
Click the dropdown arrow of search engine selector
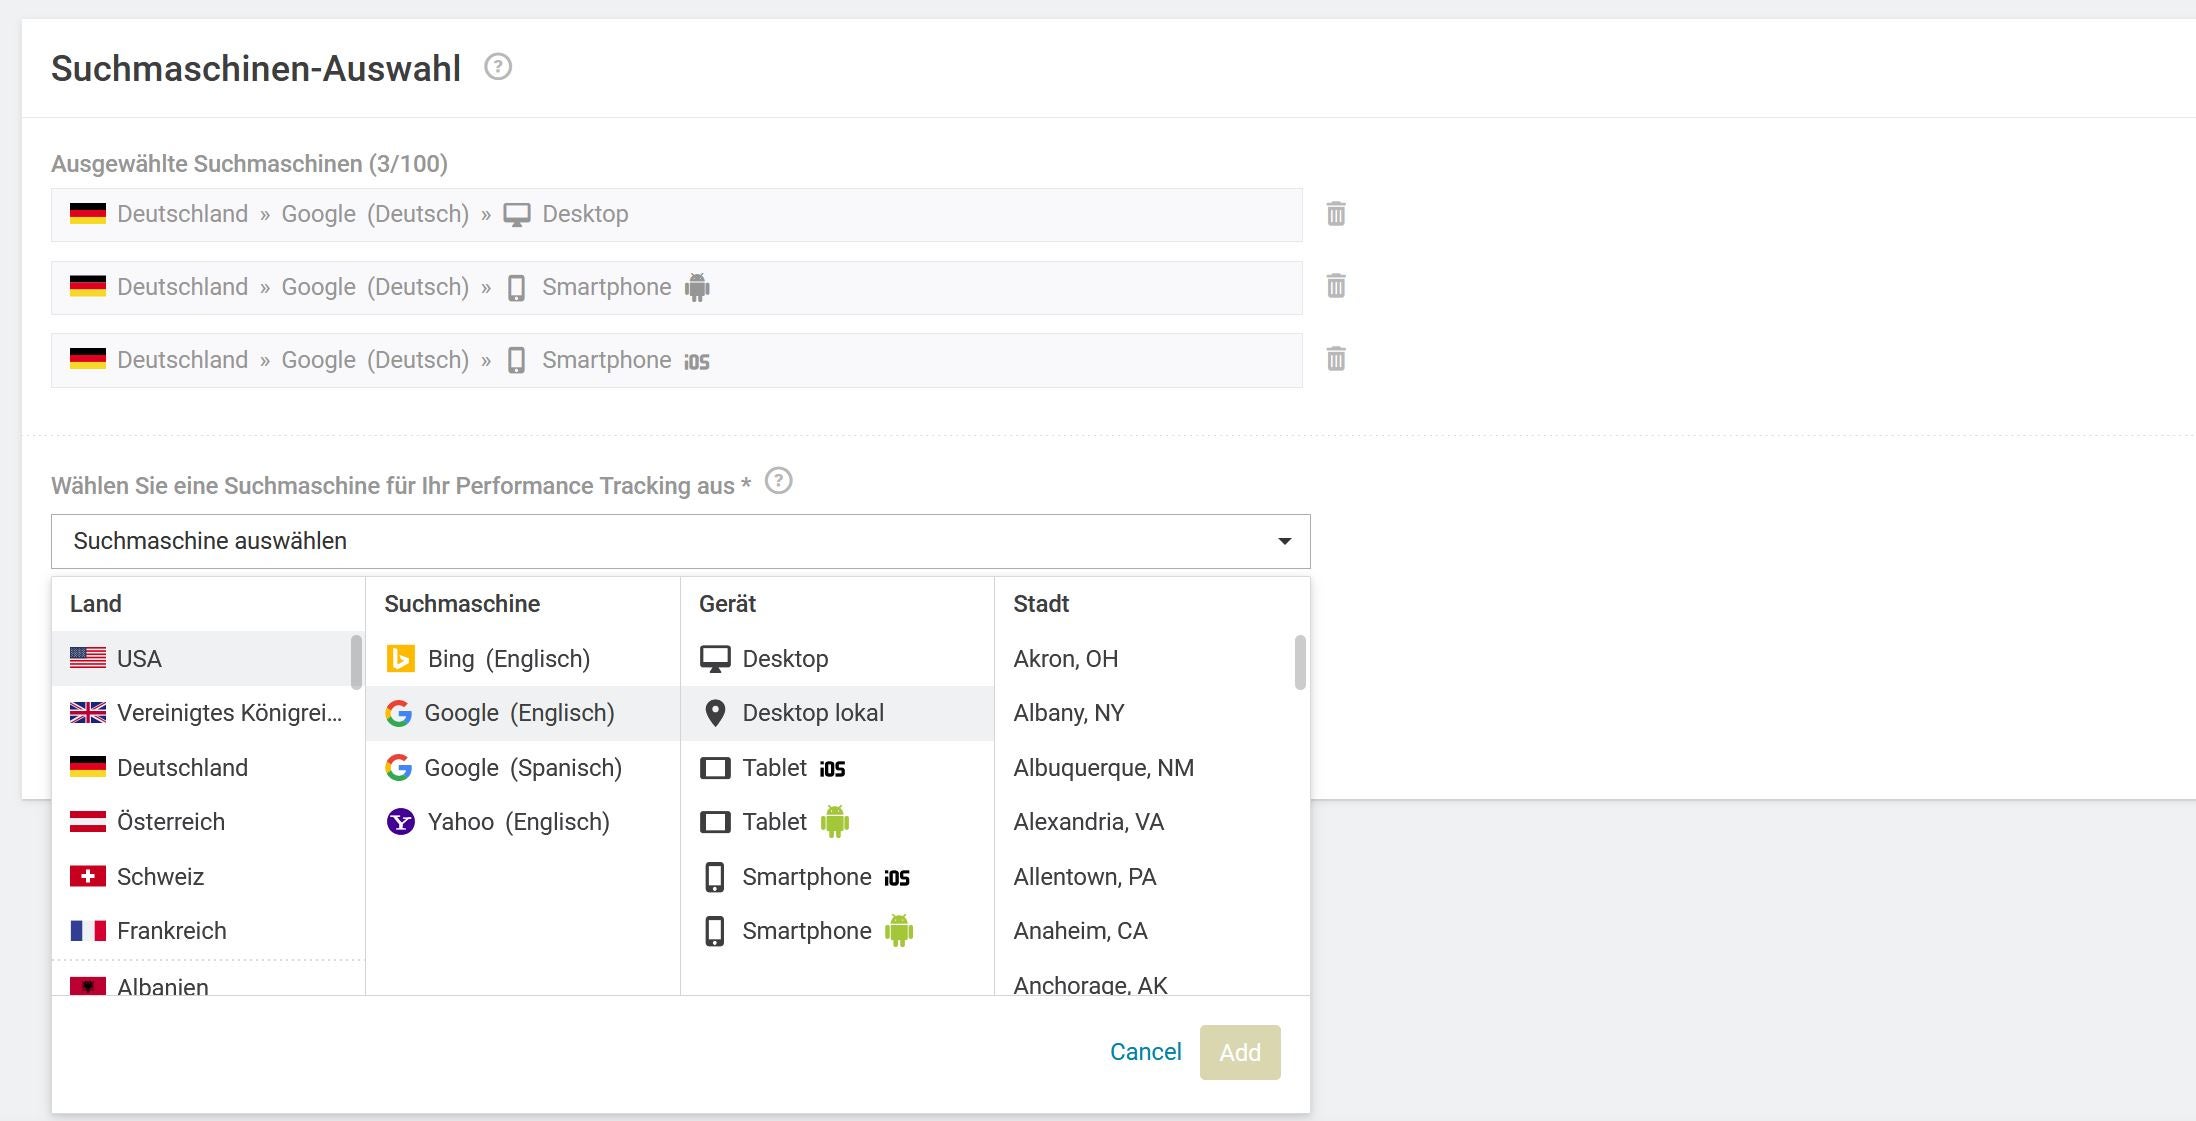point(1284,541)
